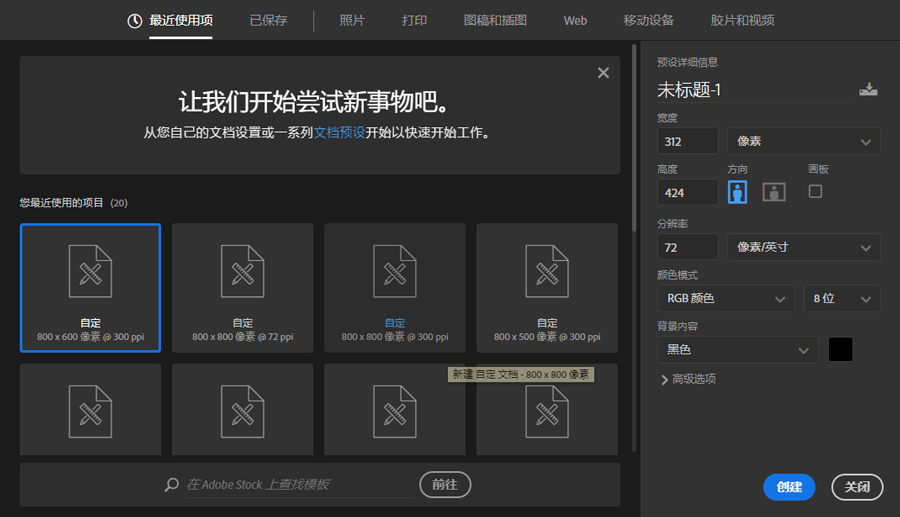This screenshot has width=900, height=517.
Task: Open the 胶片和视频 tab
Action: 742,21
